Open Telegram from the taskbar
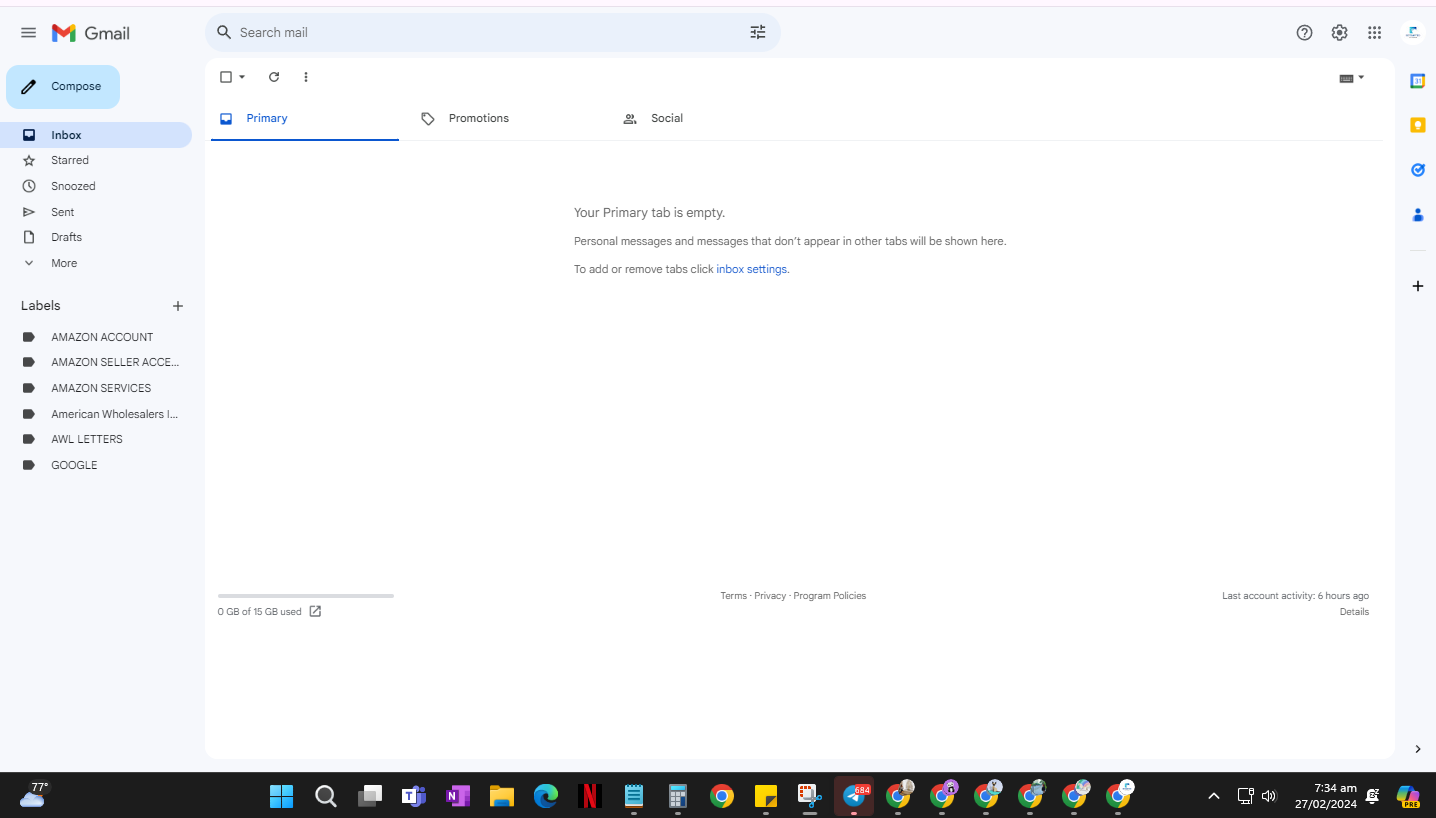1436x818 pixels. pyautogui.click(x=854, y=796)
